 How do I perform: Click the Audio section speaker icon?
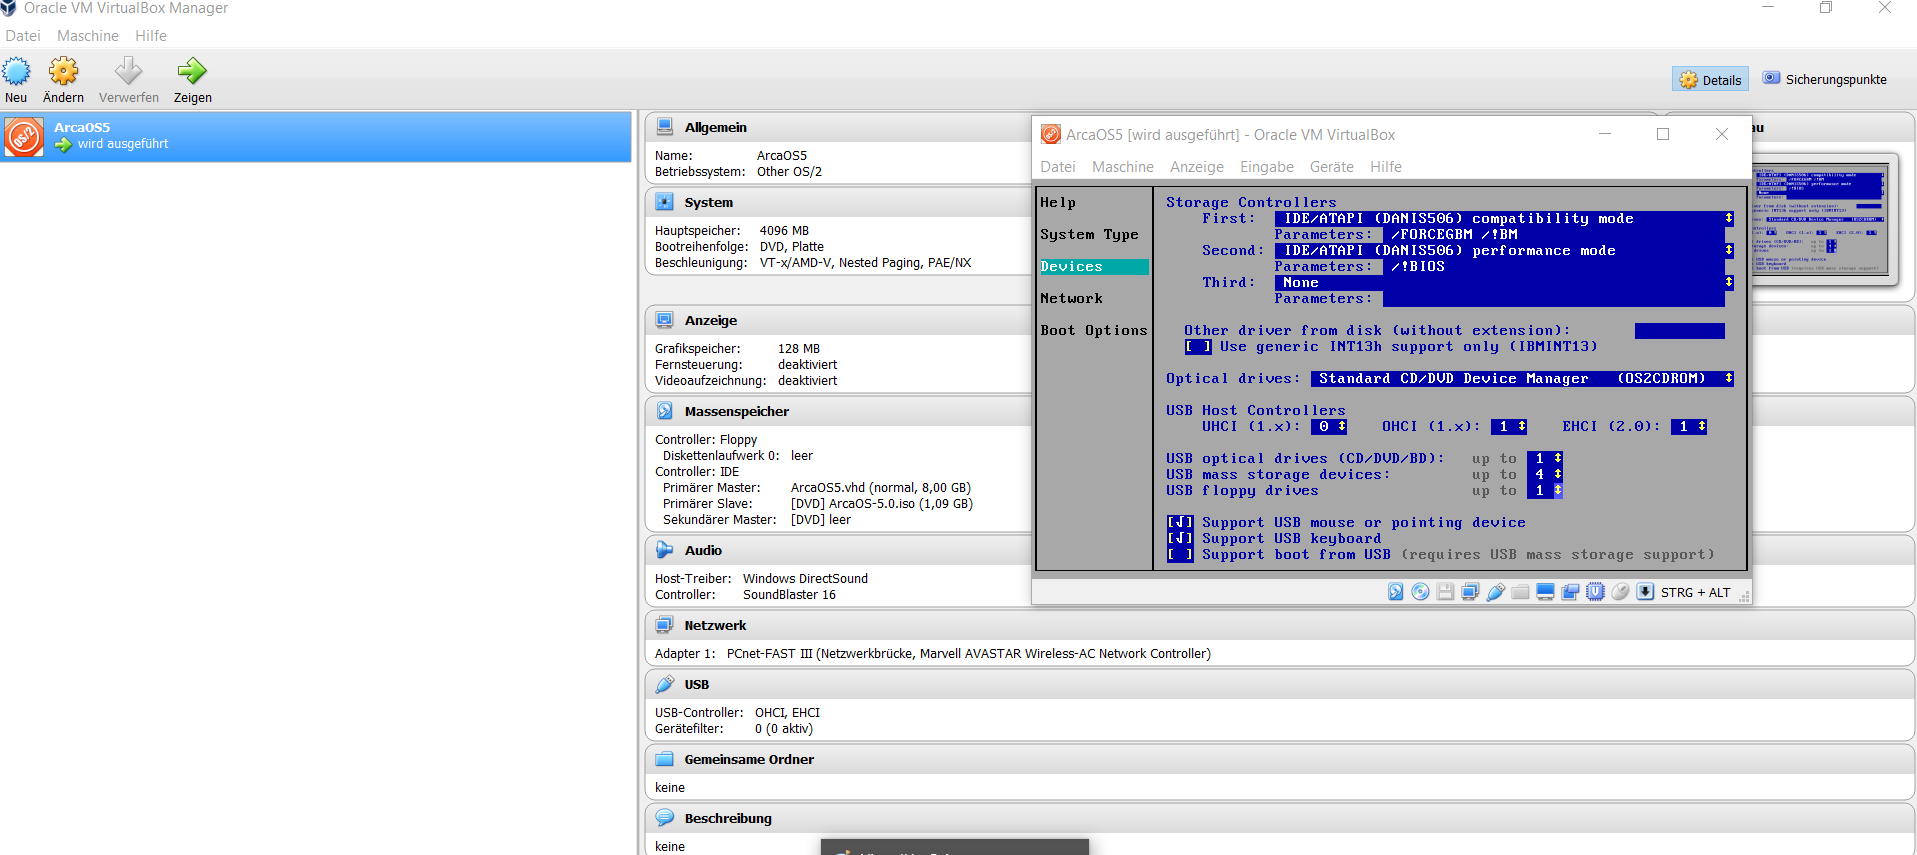[664, 550]
